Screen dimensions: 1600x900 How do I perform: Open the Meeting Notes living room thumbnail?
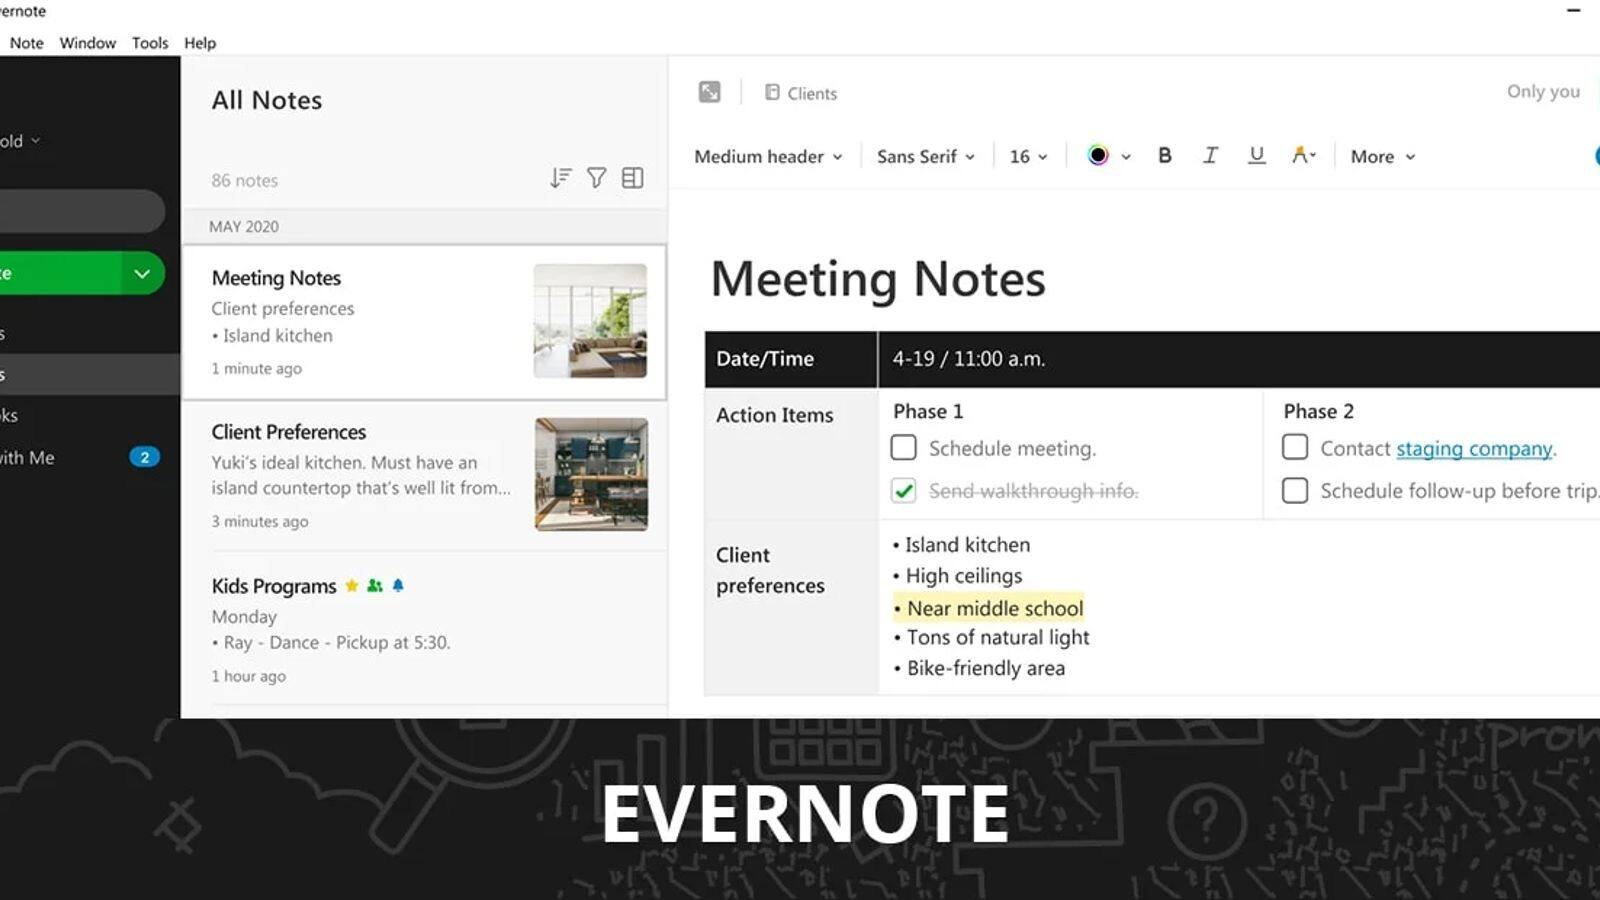pyautogui.click(x=590, y=321)
